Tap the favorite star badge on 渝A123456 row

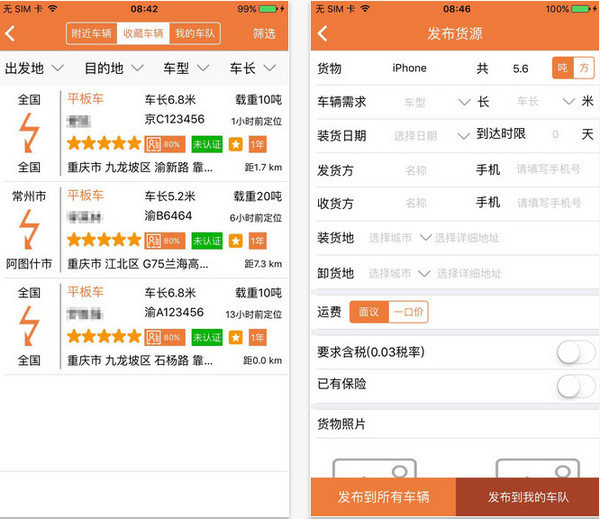236,337
